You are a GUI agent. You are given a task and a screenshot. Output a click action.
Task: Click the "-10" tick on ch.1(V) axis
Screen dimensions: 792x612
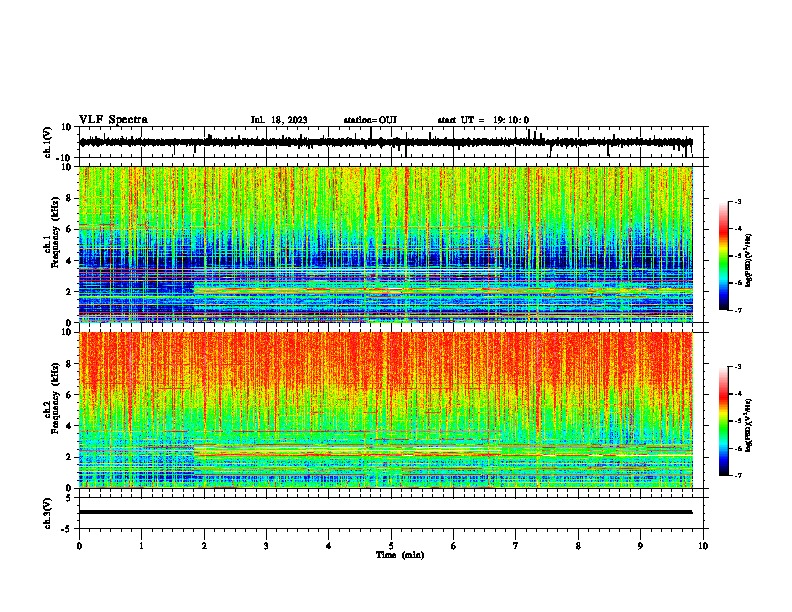65,158
